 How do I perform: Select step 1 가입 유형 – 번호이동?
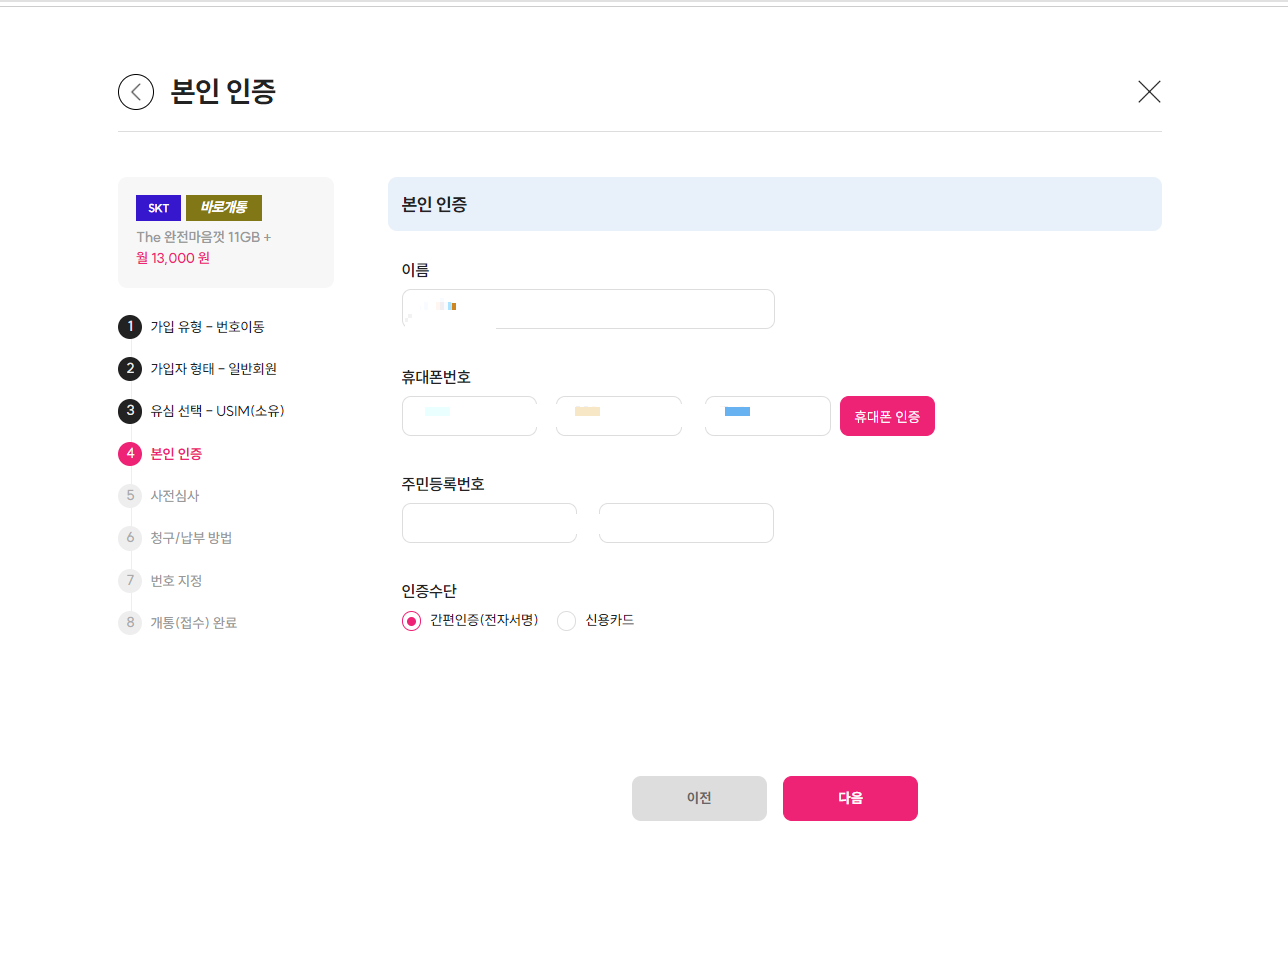130,326
